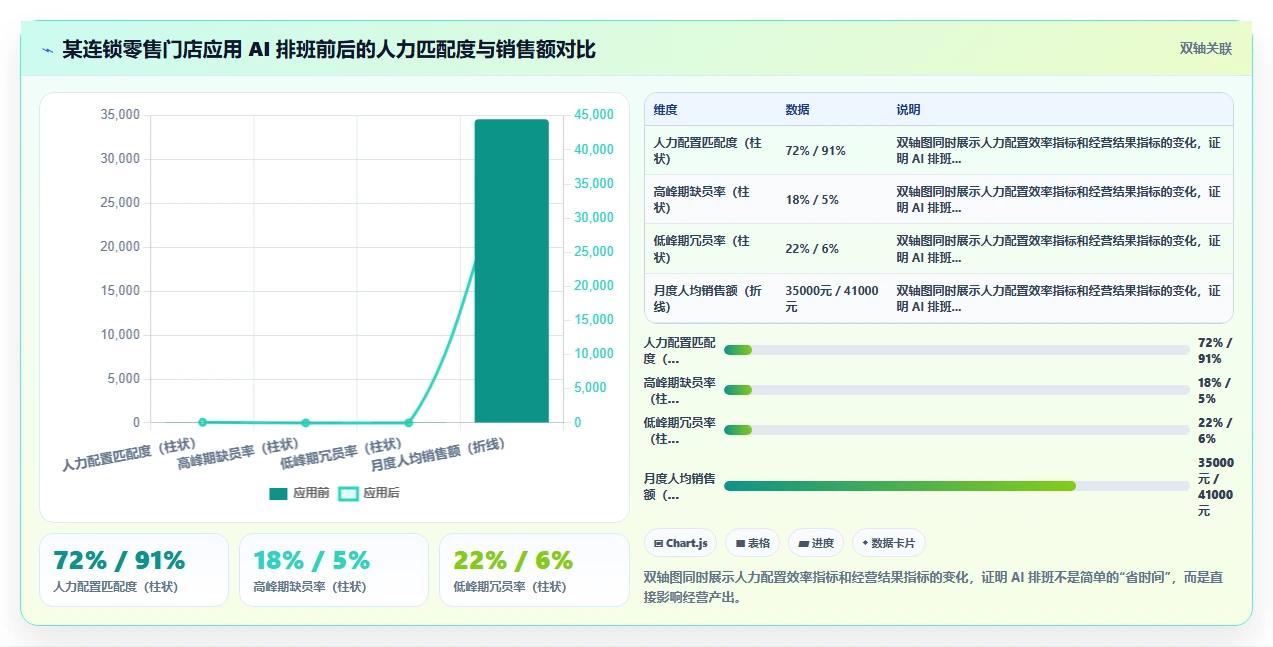Click the 说明 column header
This screenshot has width=1273, height=647.
908,110
